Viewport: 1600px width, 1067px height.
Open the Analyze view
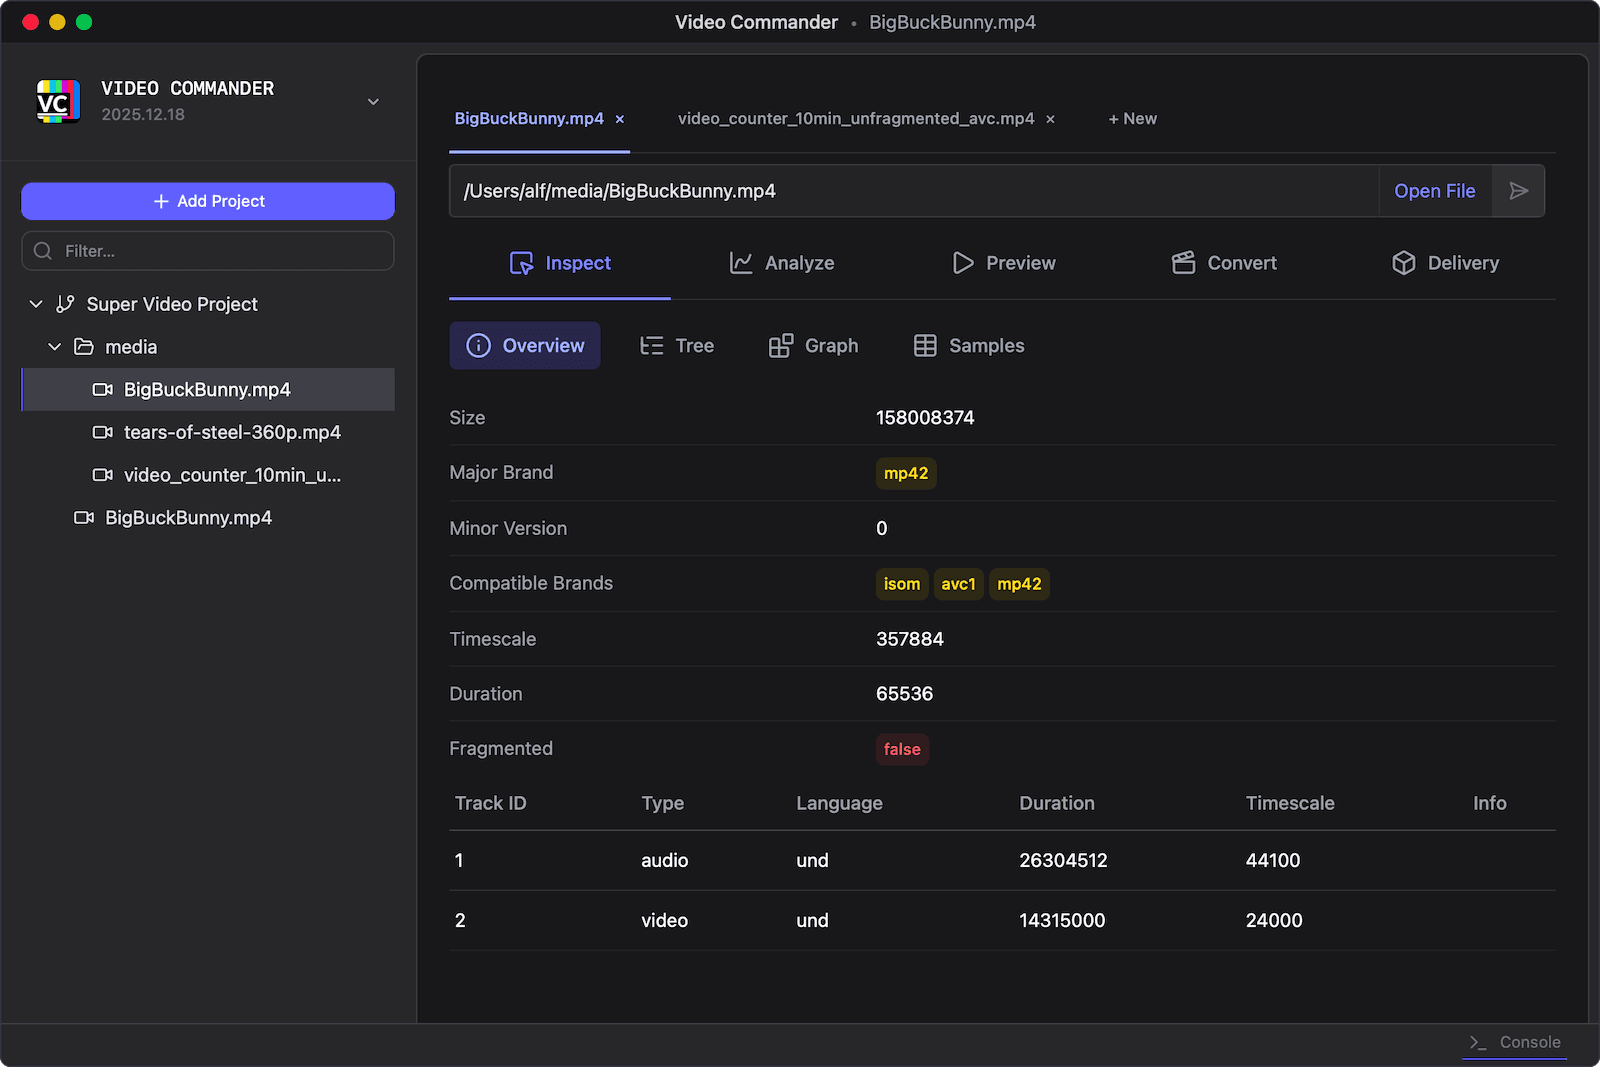pos(782,263)
